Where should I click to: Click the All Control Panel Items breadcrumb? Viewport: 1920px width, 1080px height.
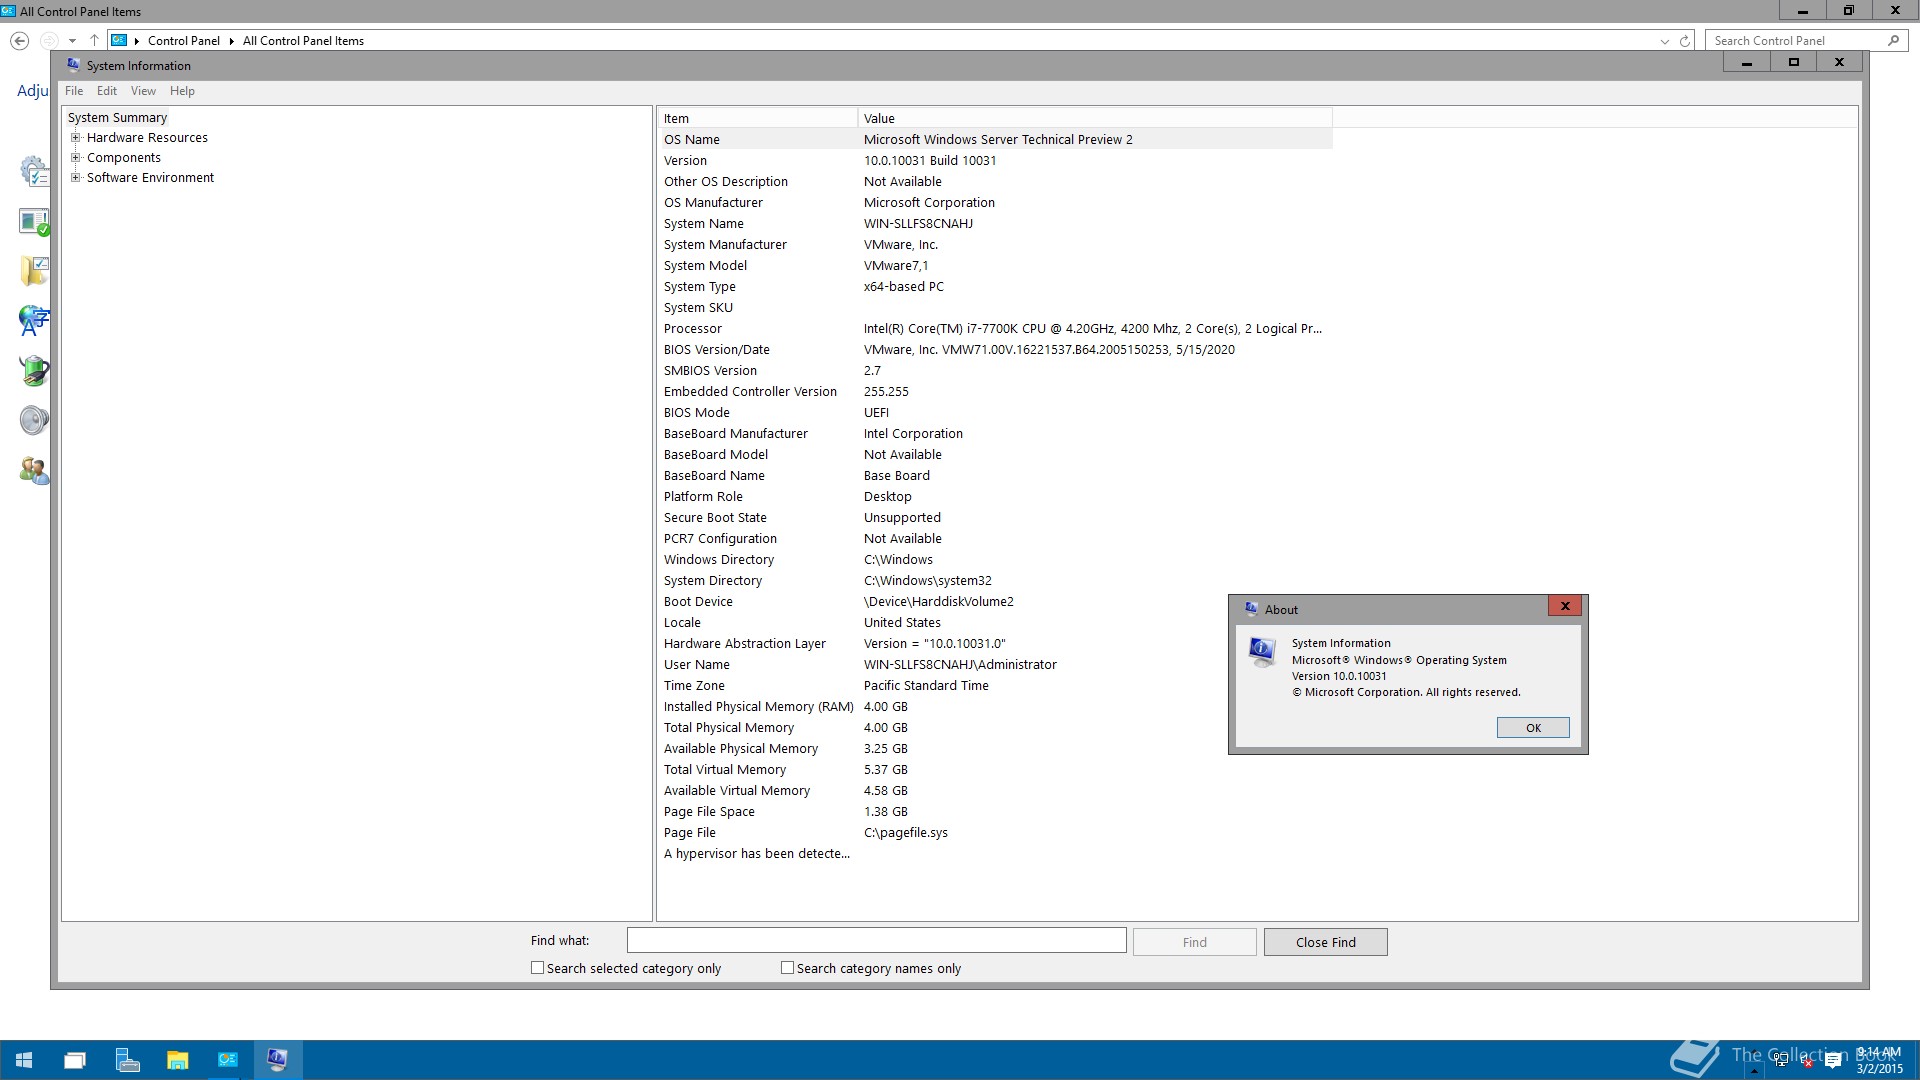click(303, 41)
